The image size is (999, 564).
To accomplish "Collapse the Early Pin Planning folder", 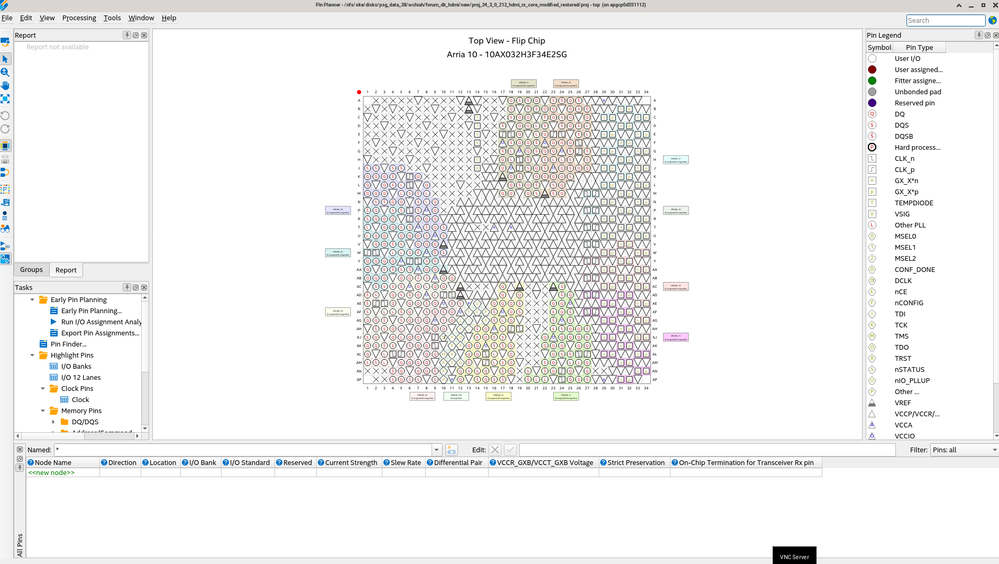I will pyautogui.click(x=32, y=300).
